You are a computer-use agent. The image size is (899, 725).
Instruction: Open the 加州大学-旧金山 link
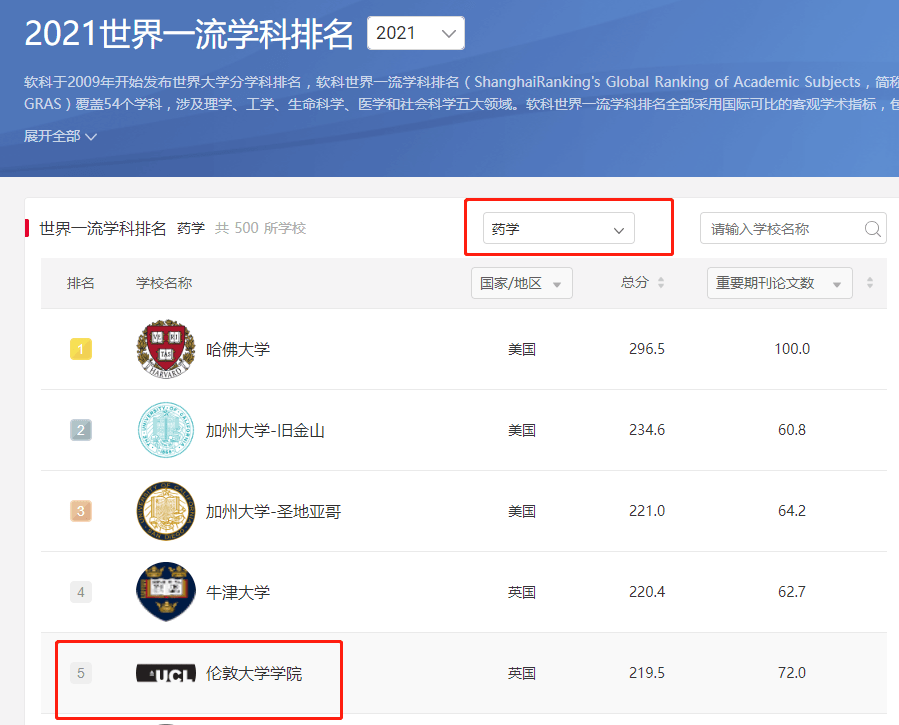coord(265,430)
